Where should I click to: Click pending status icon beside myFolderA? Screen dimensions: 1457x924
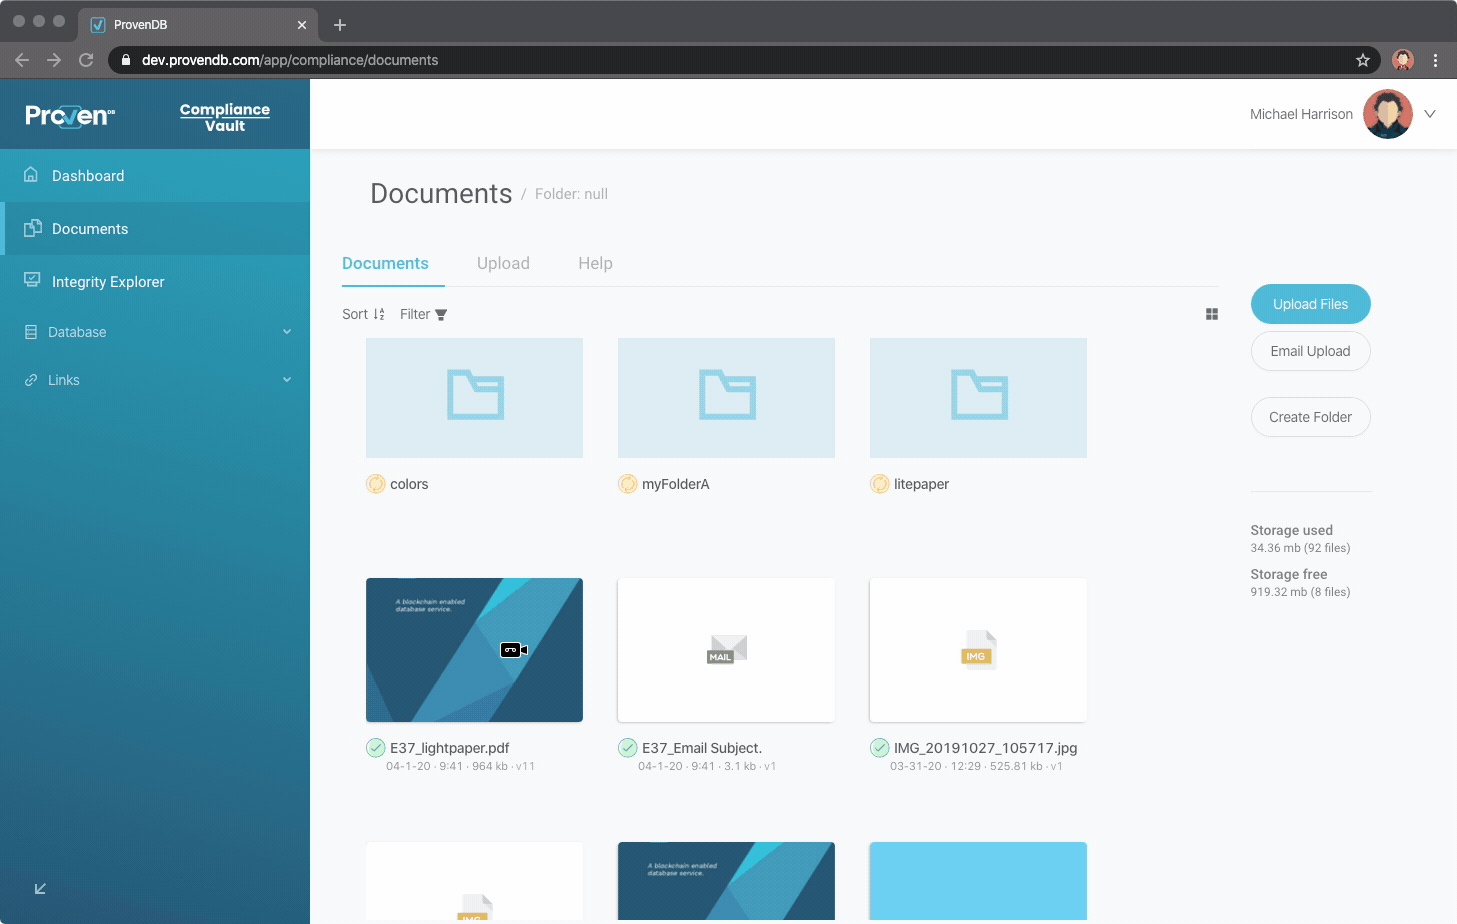coord(628,484)
